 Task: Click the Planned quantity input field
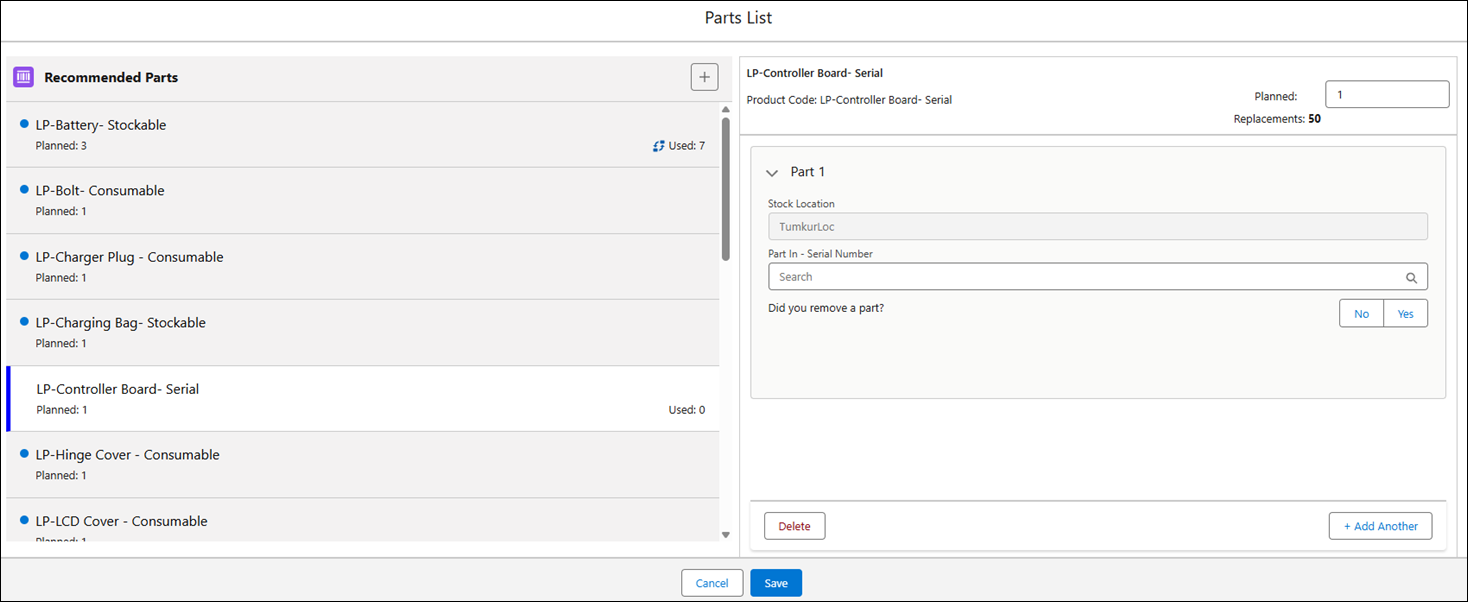1387,95
